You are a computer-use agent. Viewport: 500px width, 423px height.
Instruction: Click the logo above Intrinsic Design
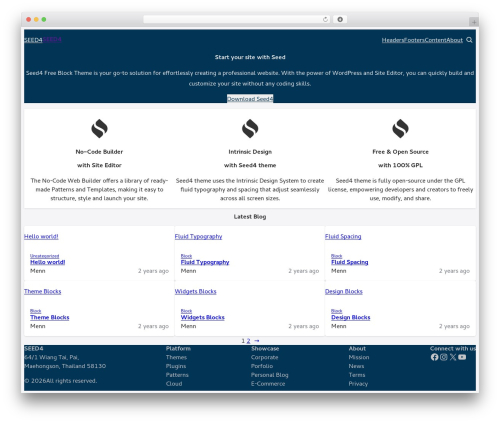[x=250, y=128]
